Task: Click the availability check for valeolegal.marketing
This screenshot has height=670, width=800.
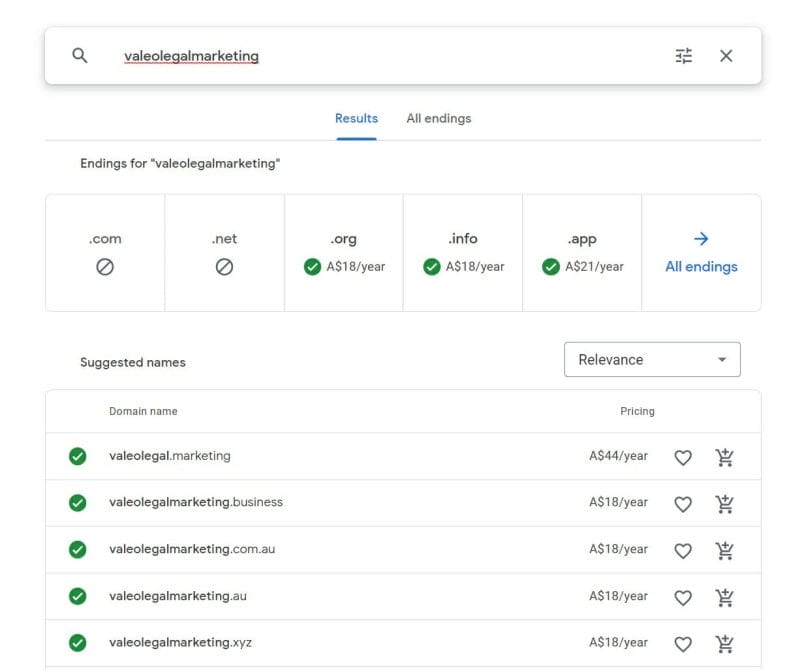Action: click(78, 456)
